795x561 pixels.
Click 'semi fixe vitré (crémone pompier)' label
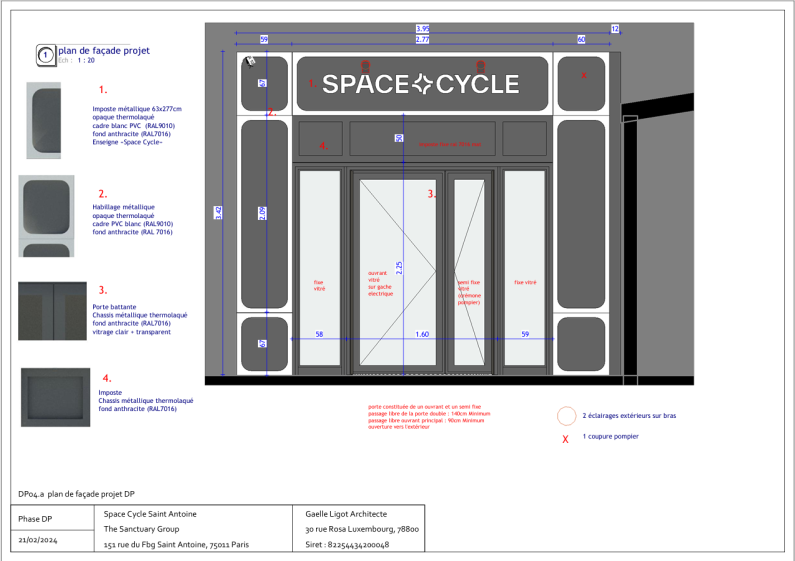click(x=469, y=292)
